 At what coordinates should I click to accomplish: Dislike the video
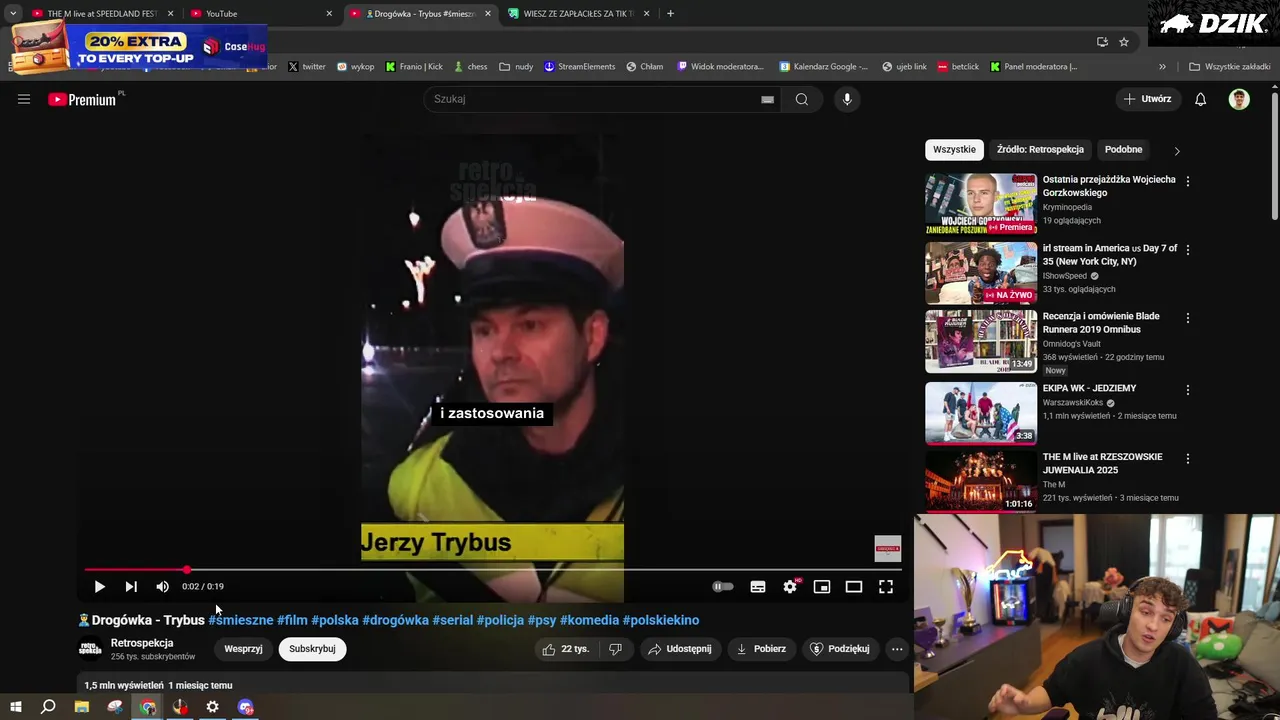pos(616,649)
